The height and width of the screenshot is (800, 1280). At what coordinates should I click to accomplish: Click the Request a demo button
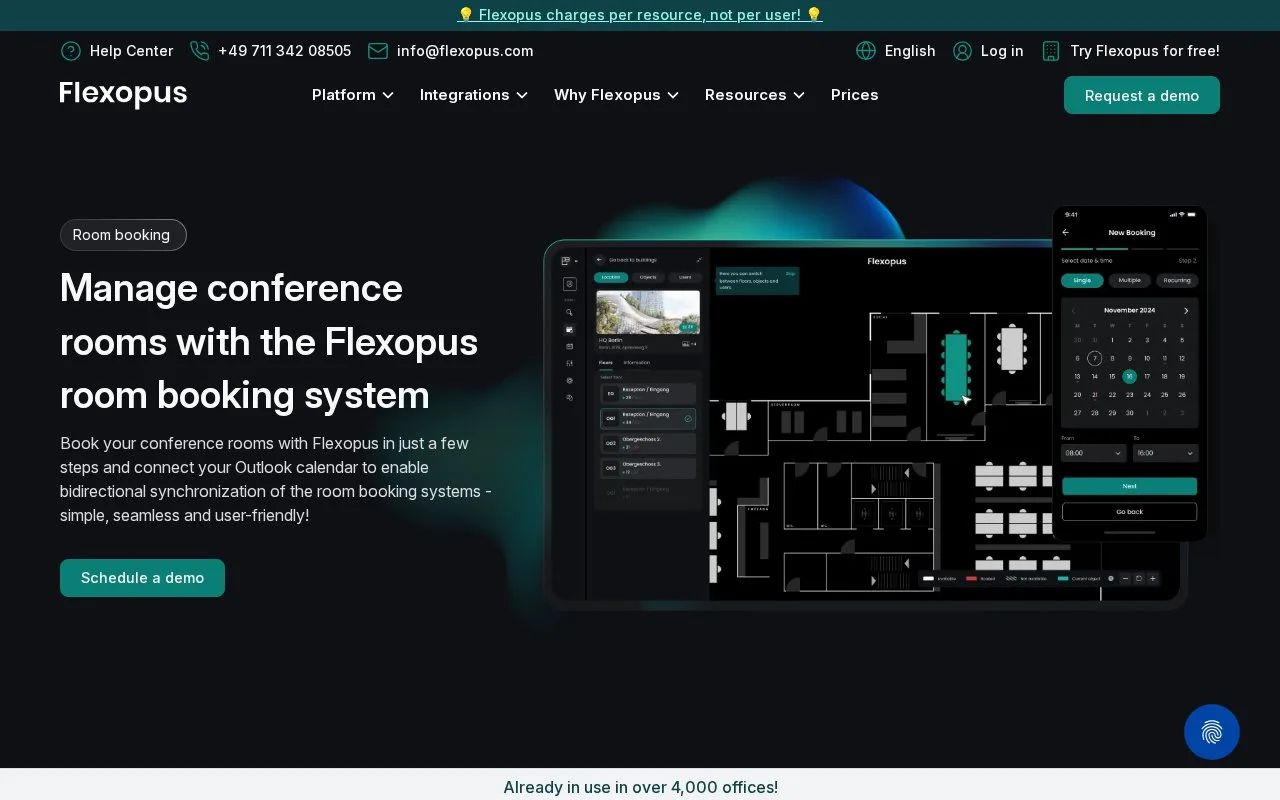point(1142,95)
